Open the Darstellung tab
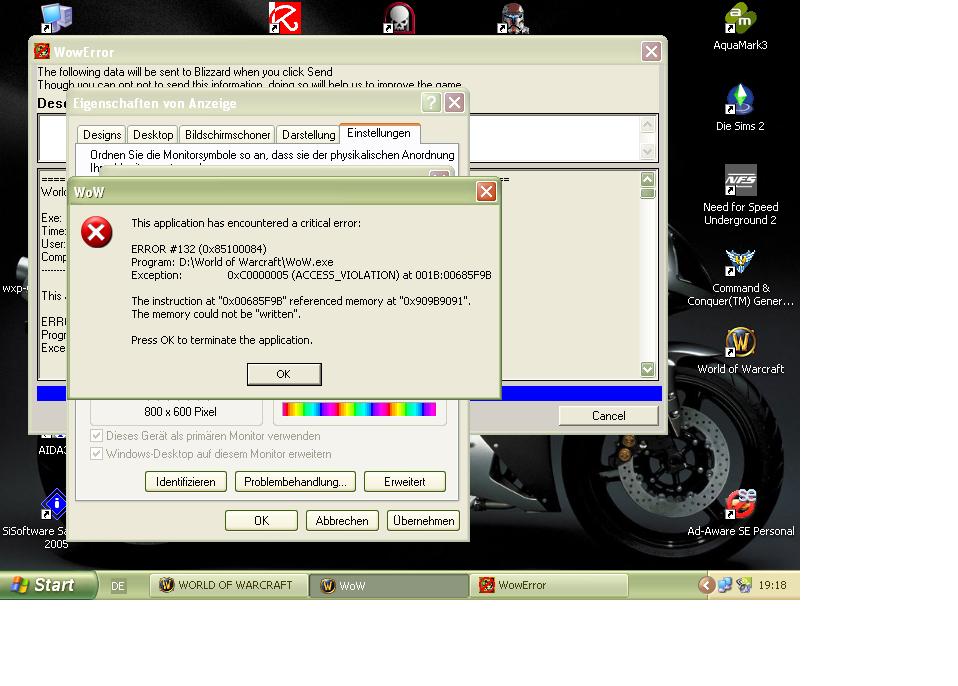Screen dimensions: 958x686 coord(309,134)
